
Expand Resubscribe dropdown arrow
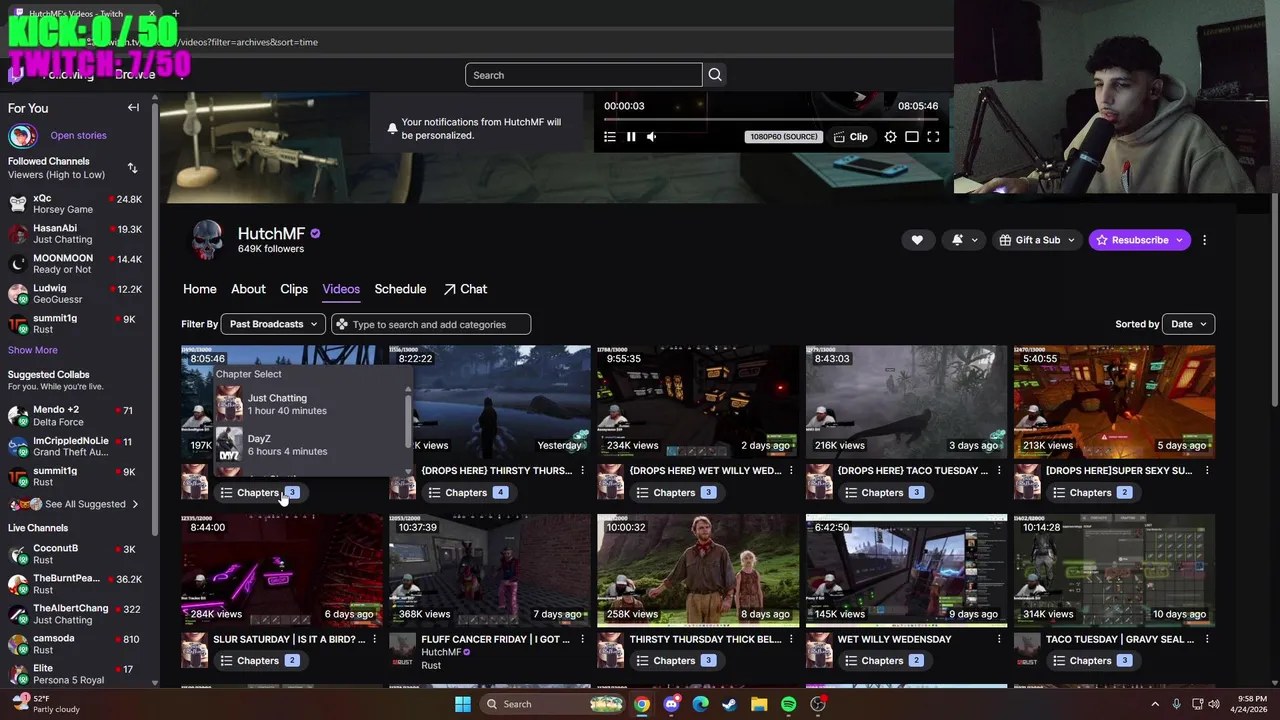(1180, 240)
